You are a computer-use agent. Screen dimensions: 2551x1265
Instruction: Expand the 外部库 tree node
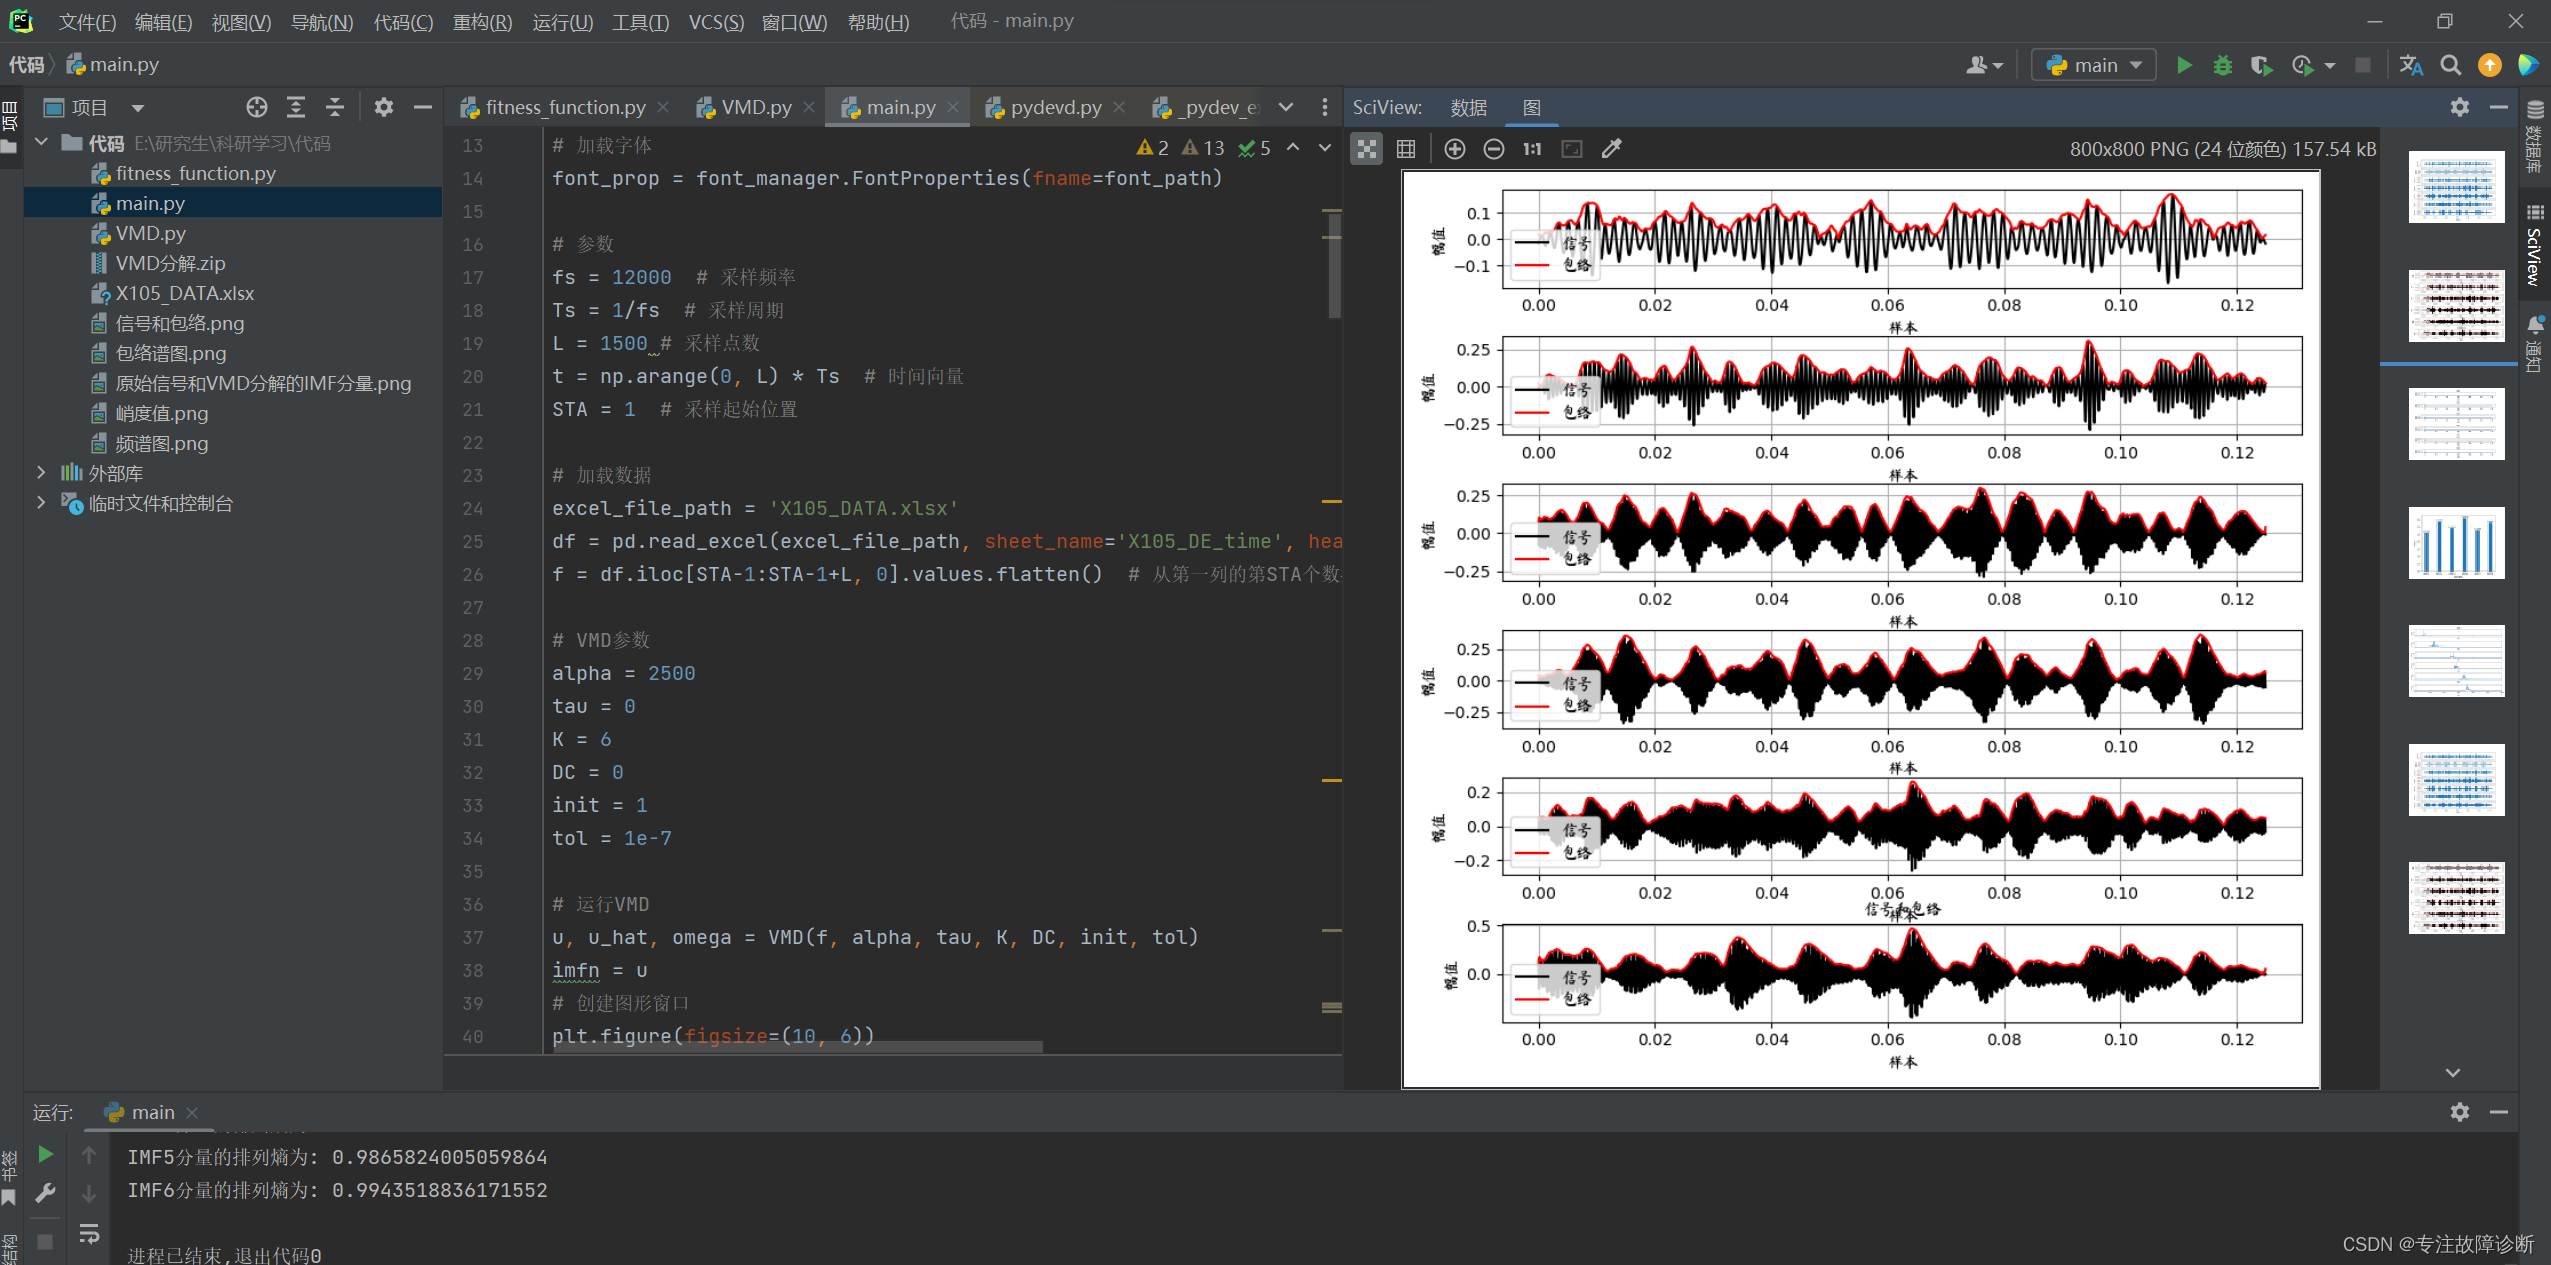[x=41, y=472]
